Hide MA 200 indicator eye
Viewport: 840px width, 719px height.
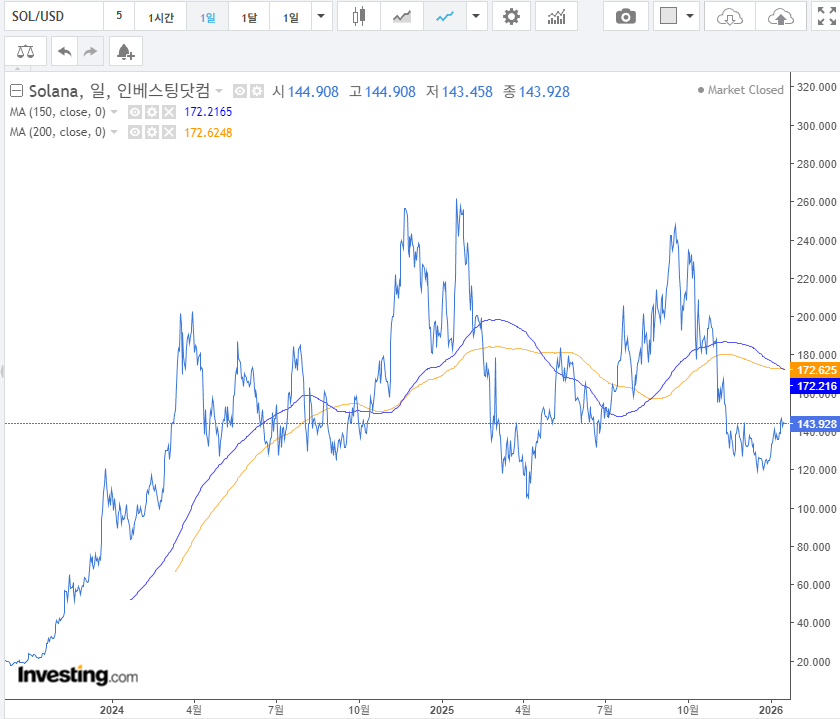pos(135,132)
